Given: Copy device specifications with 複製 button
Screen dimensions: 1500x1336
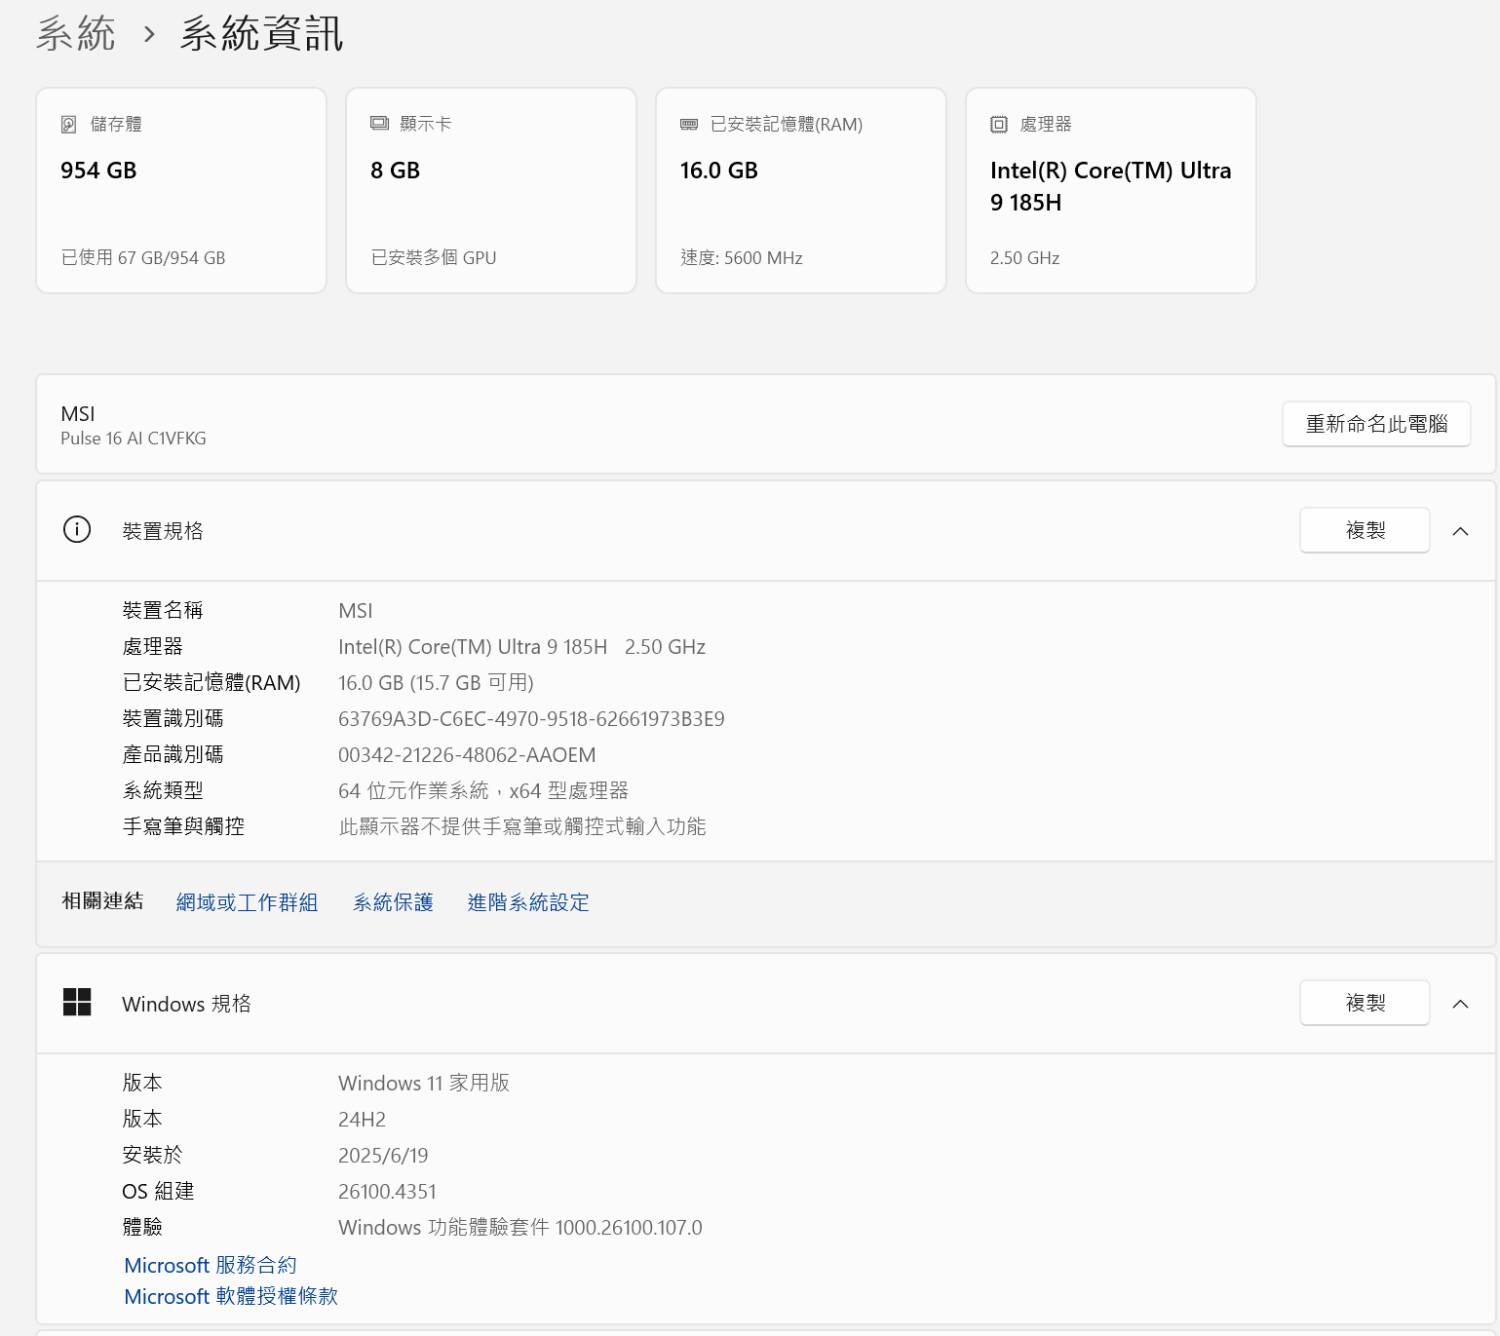Looking at the screenshot, I should click(1365, 530).
